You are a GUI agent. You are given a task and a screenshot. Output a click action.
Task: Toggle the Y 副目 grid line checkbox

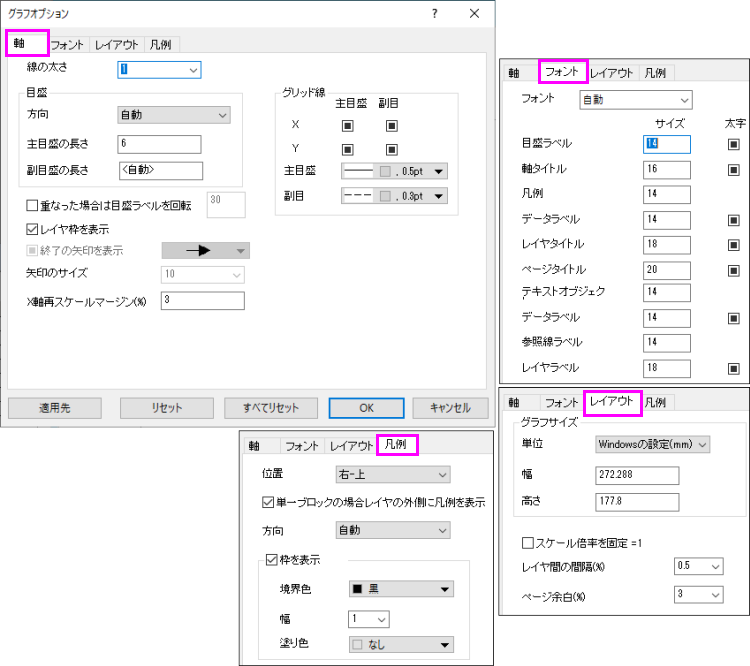tap(392, 150)
